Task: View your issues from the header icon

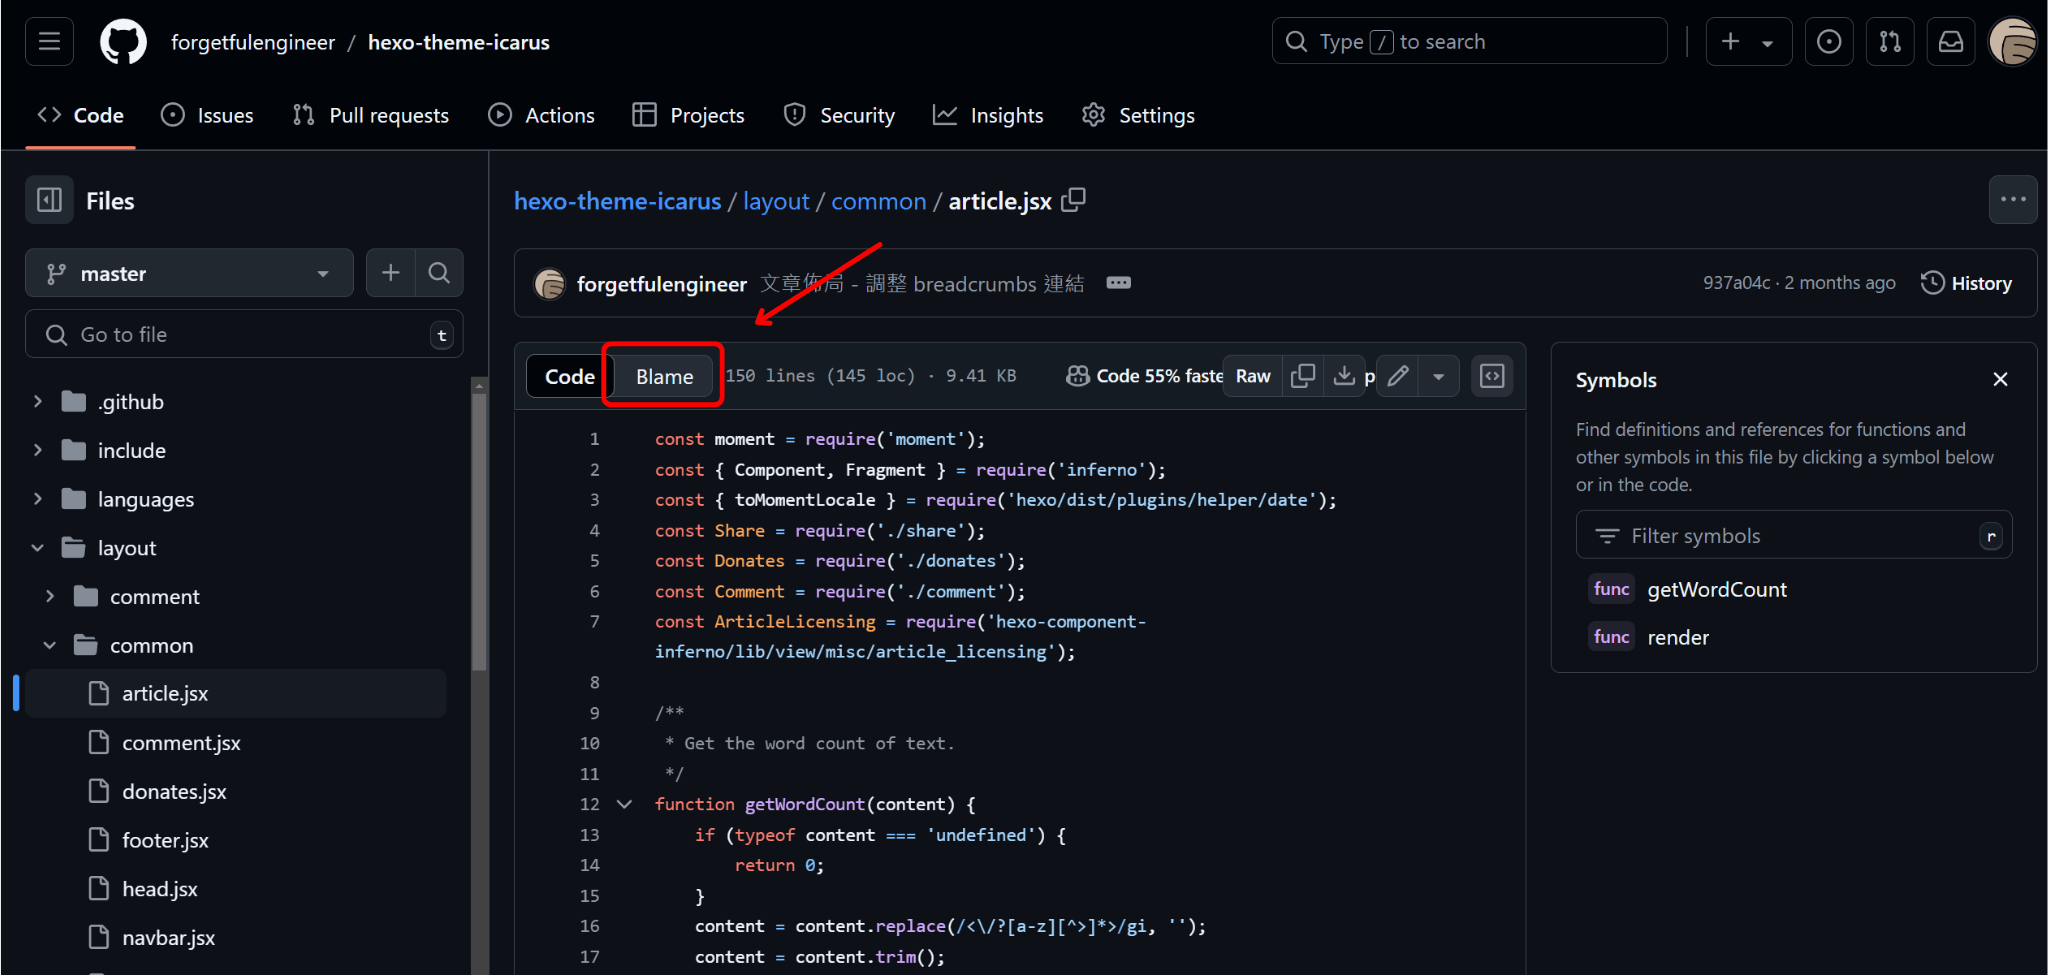Action: click(x=1829, y=42)
